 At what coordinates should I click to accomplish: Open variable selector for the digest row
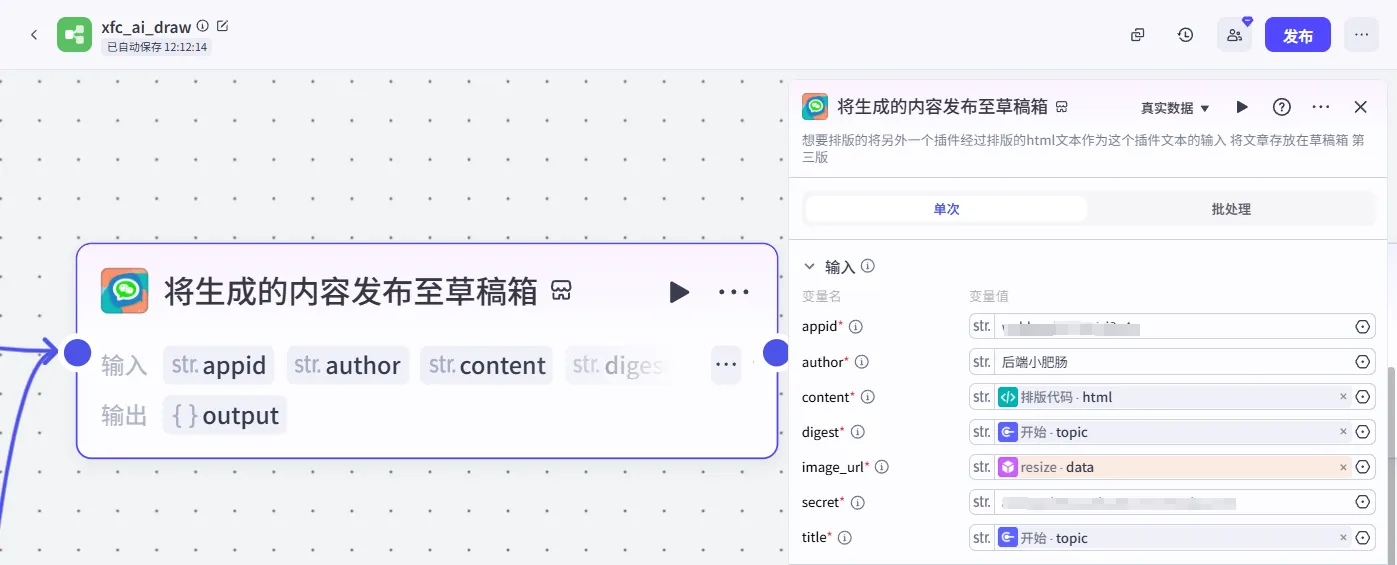pyautogui.click(x=1362, y=432)
